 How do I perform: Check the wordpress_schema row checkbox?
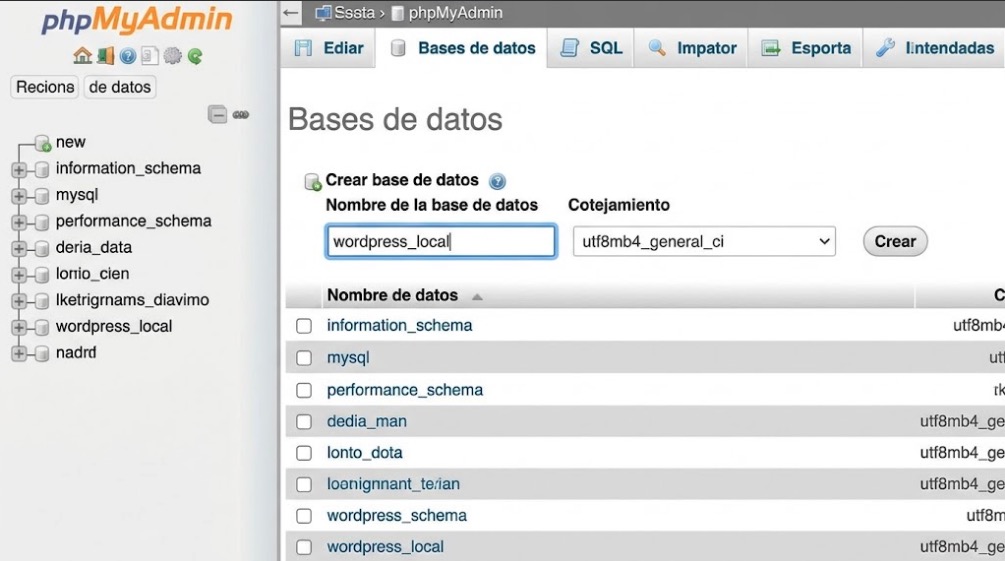tap(304, 515)
